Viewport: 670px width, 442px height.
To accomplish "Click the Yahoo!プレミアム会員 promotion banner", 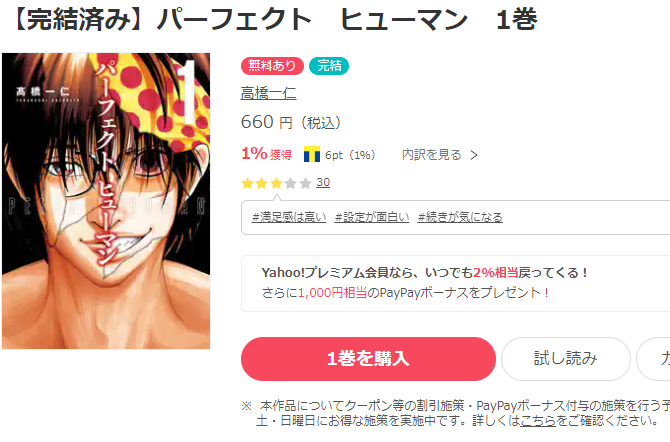I will click(x=455, y=283).
